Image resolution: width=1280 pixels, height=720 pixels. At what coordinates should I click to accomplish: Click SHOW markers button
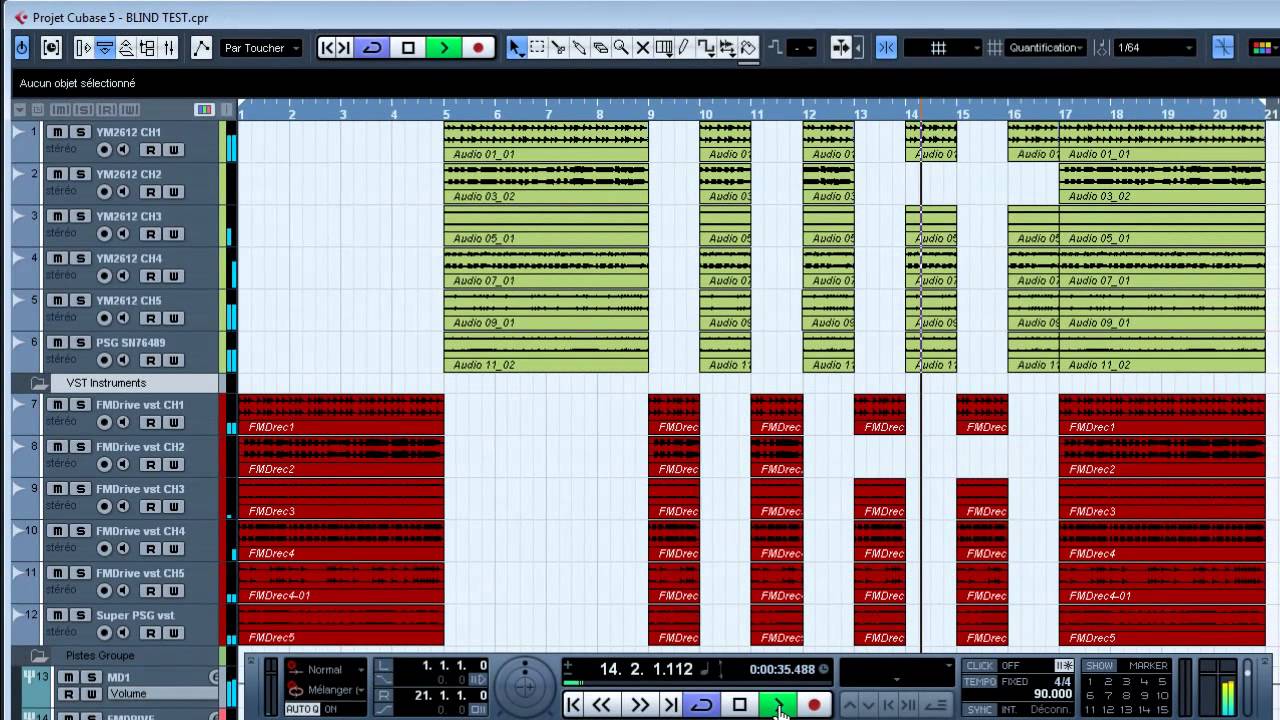[x=1099, y=666]
